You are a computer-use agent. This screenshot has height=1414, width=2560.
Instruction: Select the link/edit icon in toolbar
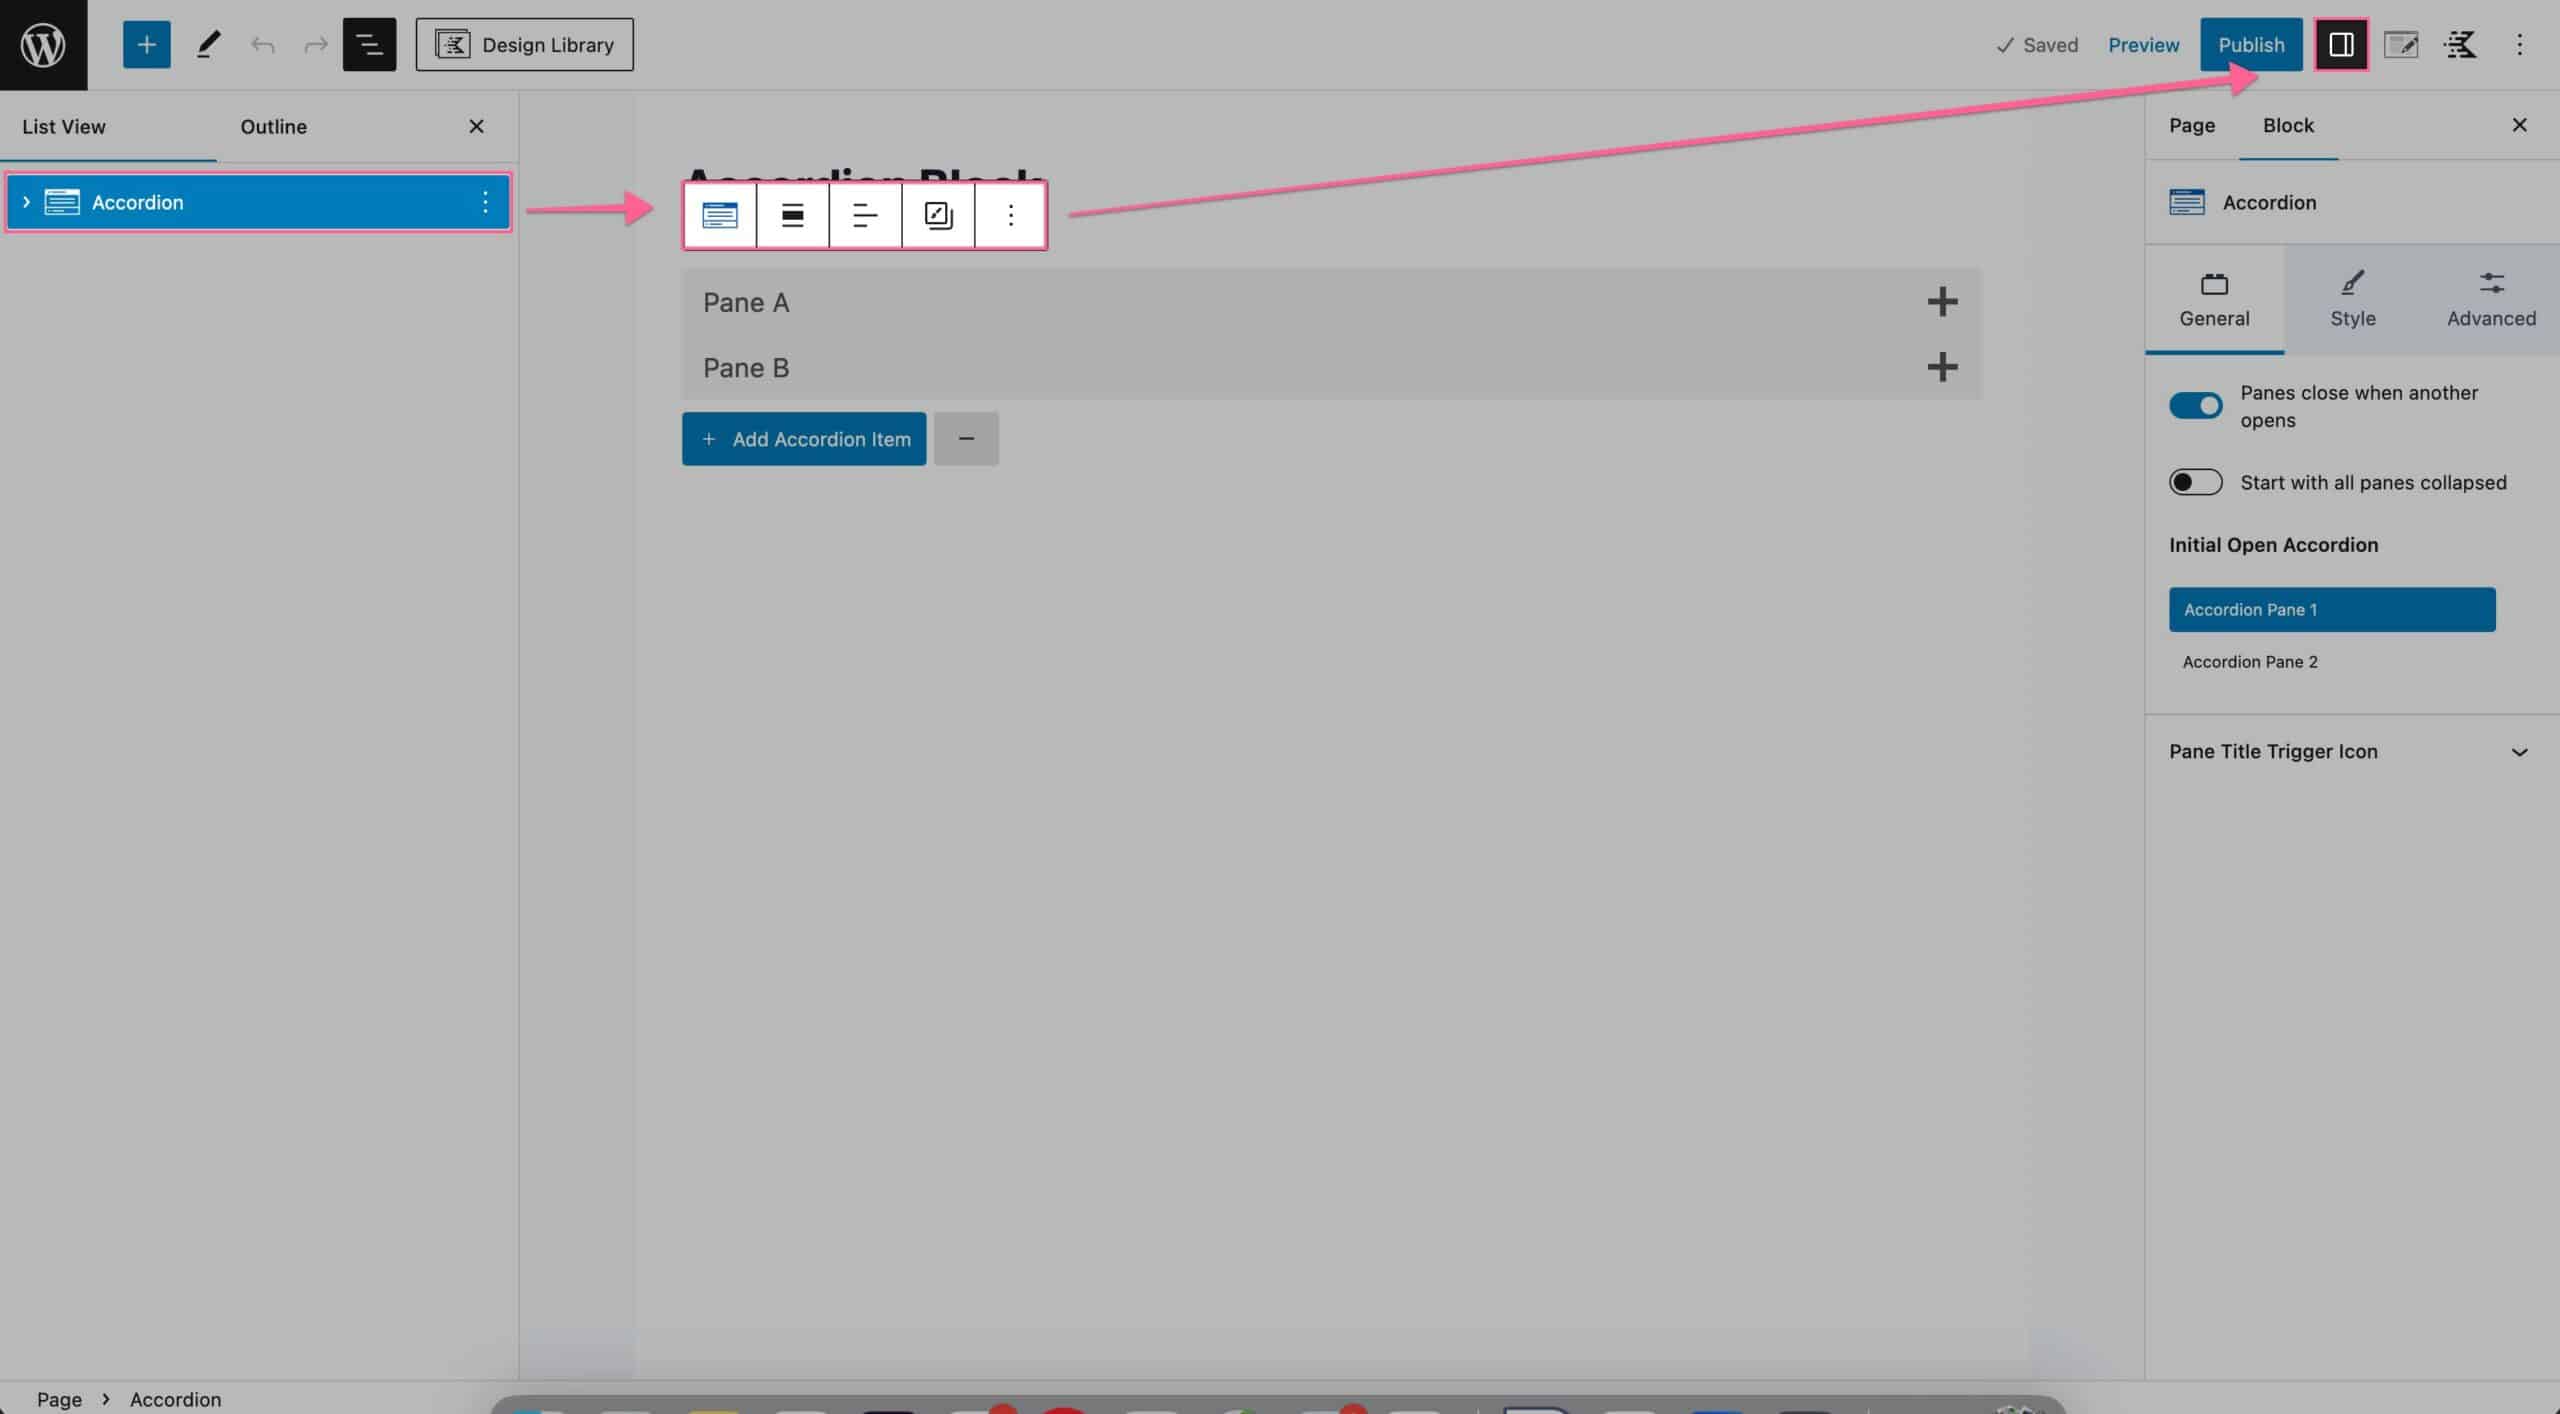click(938, 216)
